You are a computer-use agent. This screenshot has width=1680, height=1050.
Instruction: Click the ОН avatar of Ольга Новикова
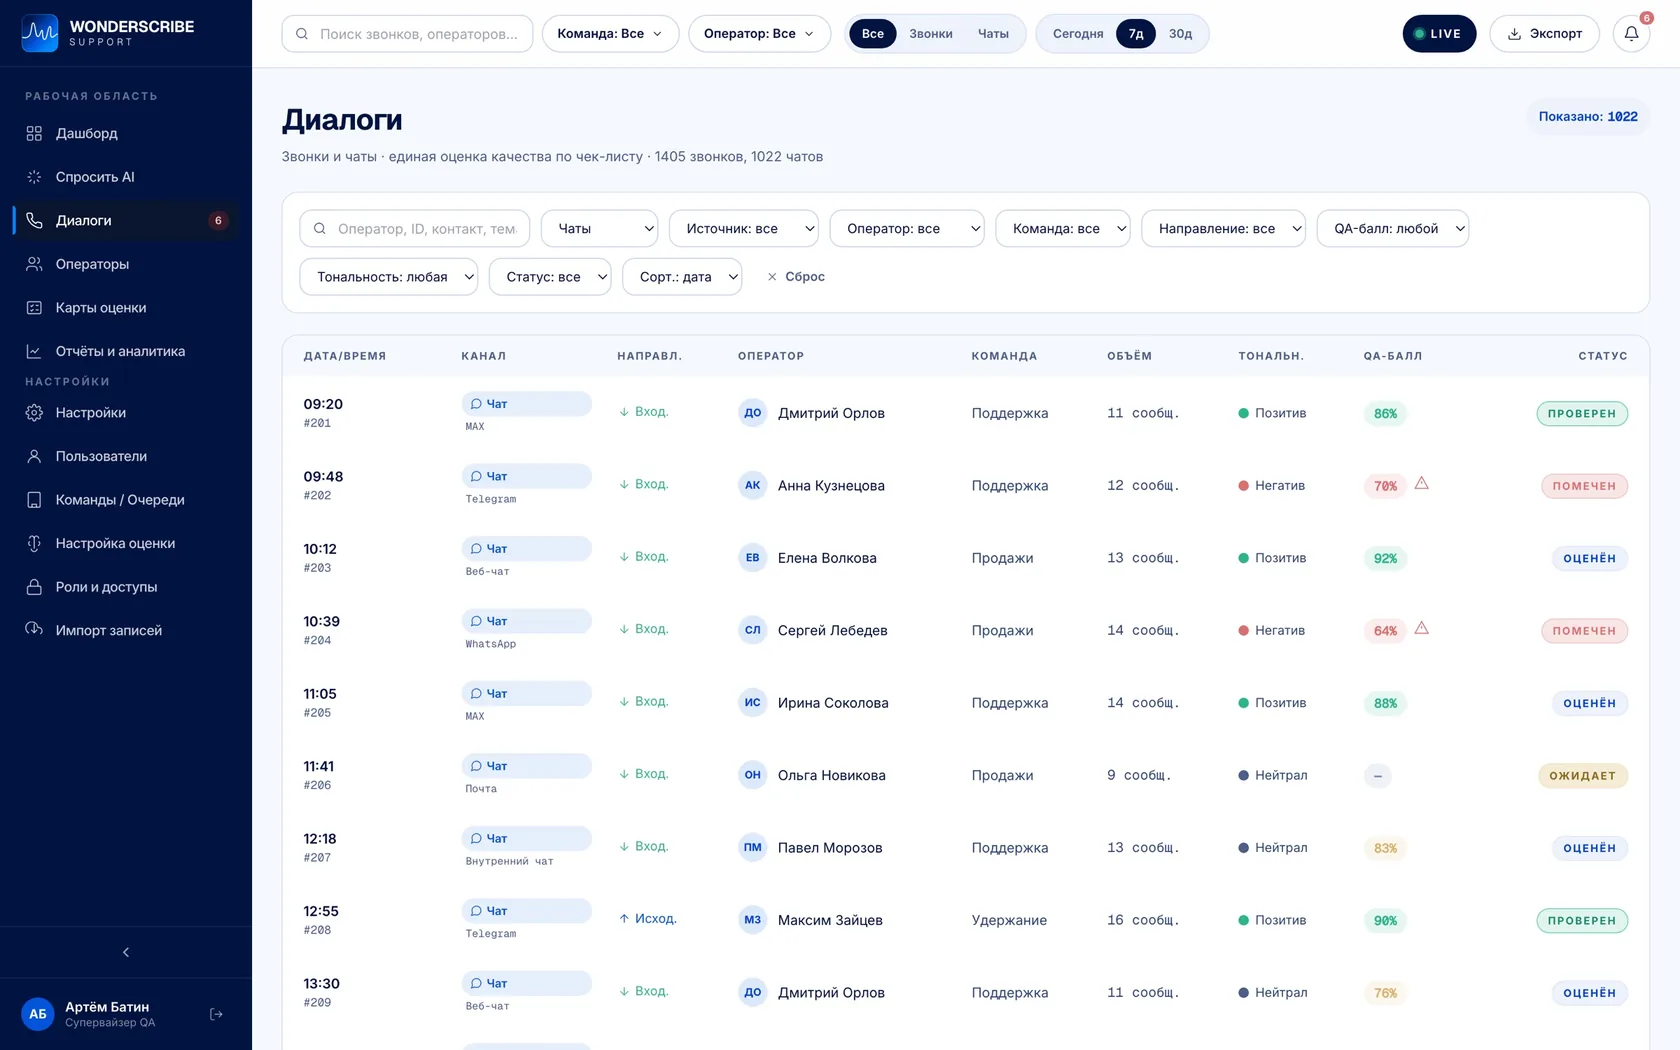[x=752, y=776]
